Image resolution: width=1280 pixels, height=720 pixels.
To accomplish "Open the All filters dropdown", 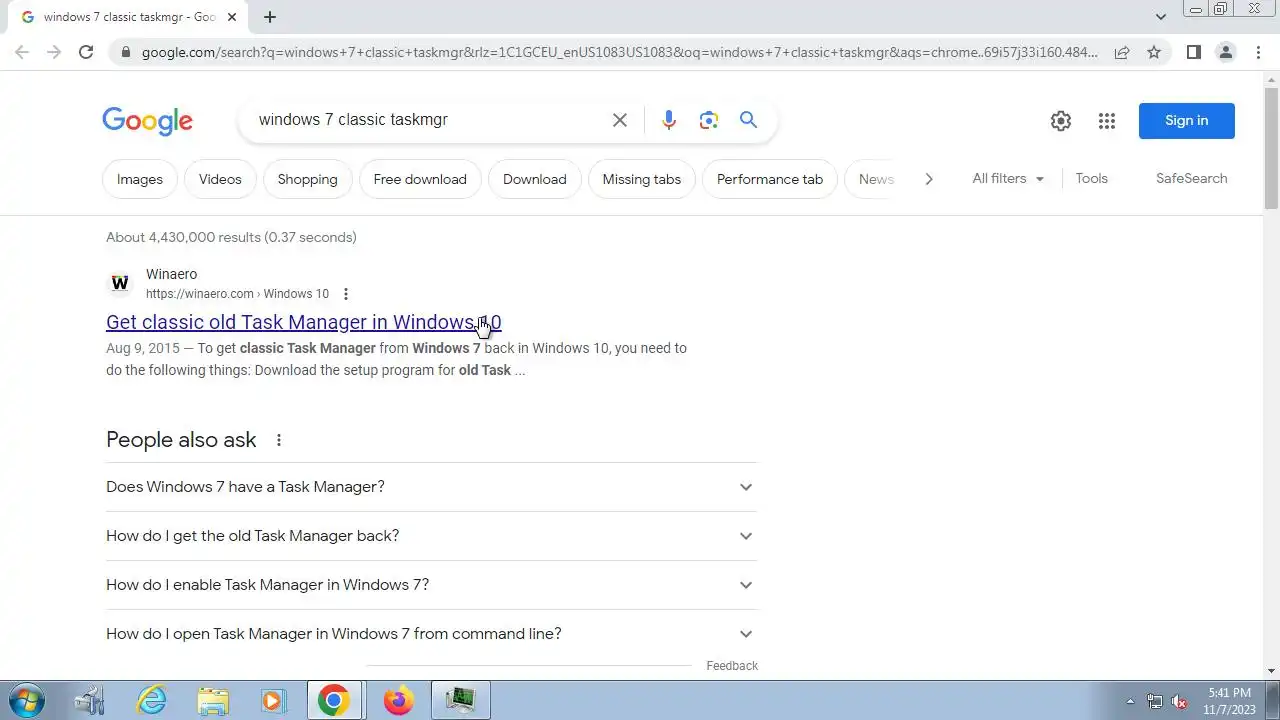I will pyautogui.click(x=1008, y=178).
